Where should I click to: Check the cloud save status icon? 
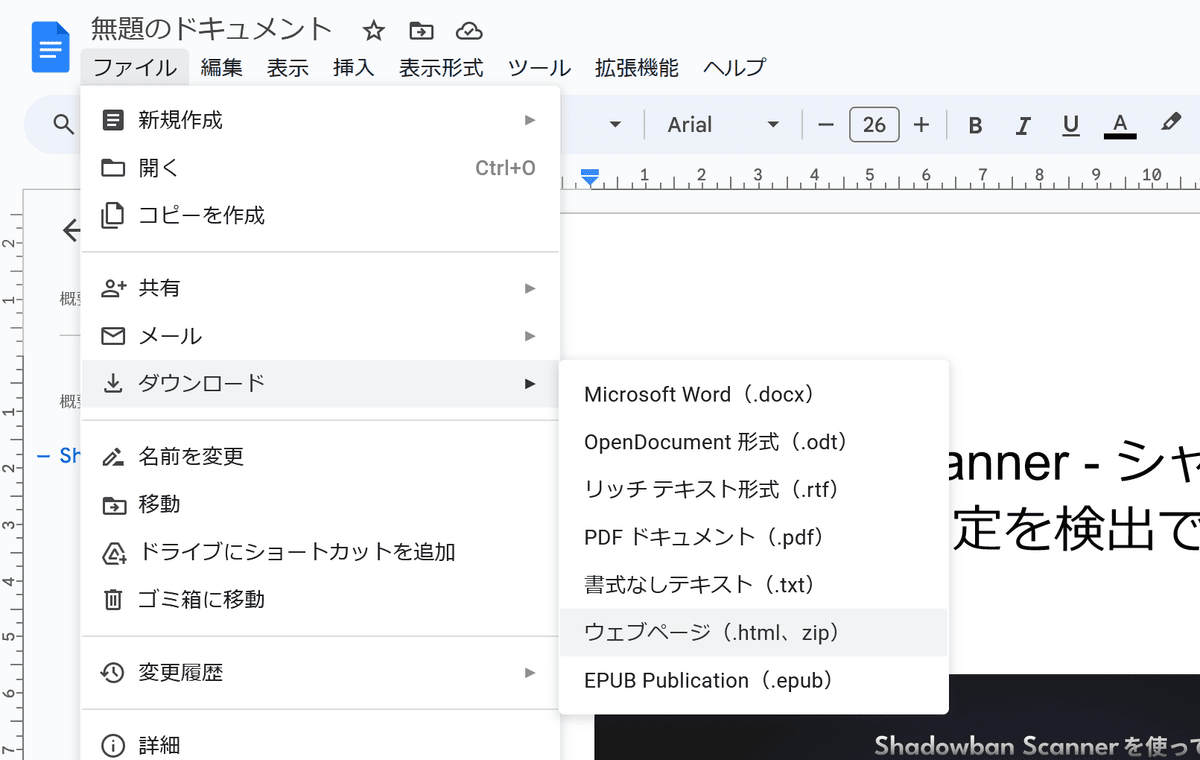(x=469, y=31)
